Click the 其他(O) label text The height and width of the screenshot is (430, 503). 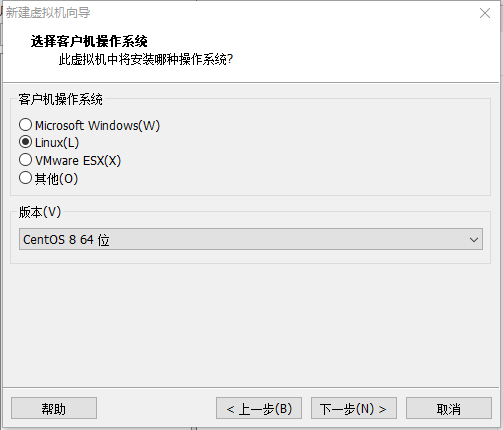point(56,179)
